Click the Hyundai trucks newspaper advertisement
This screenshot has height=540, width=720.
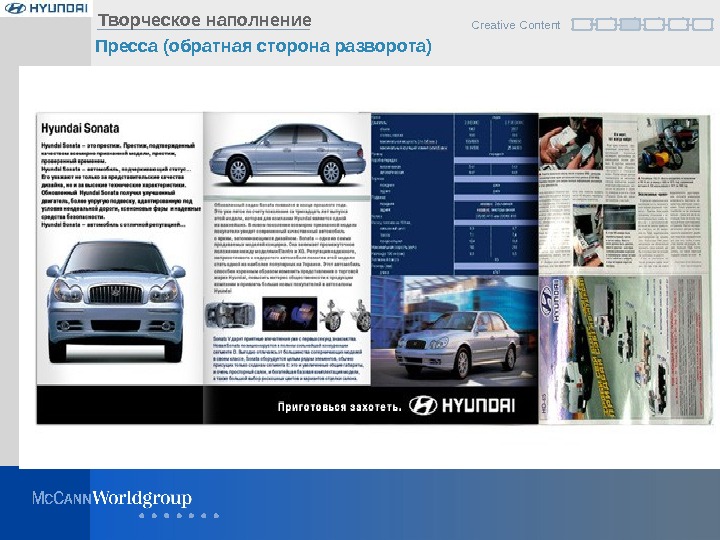[x=624, y=348]
